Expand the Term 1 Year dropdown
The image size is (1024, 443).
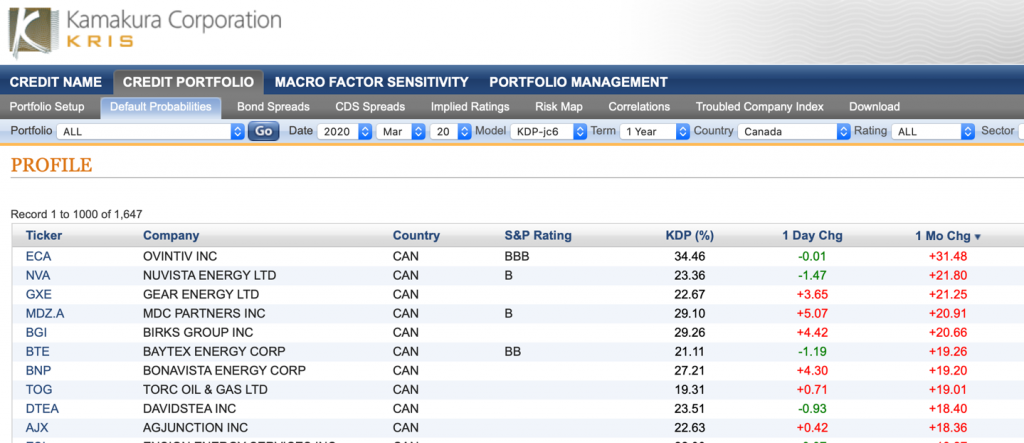[x=654, y=131]
